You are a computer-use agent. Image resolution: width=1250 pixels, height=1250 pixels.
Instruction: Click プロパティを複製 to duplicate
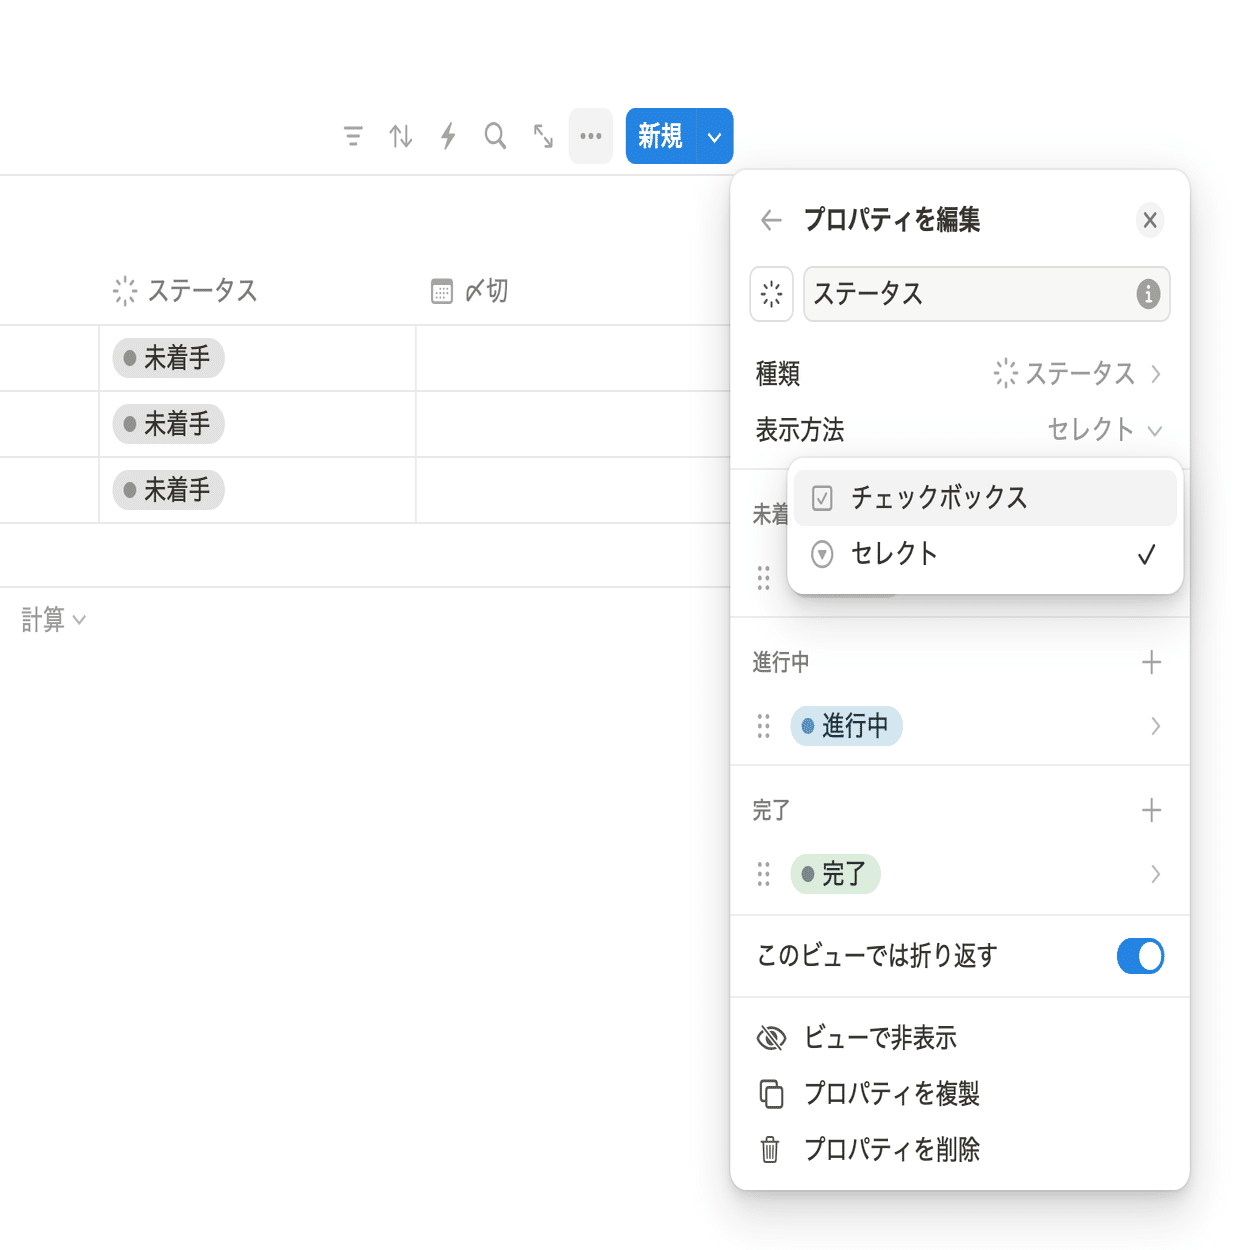(960, 1094)
